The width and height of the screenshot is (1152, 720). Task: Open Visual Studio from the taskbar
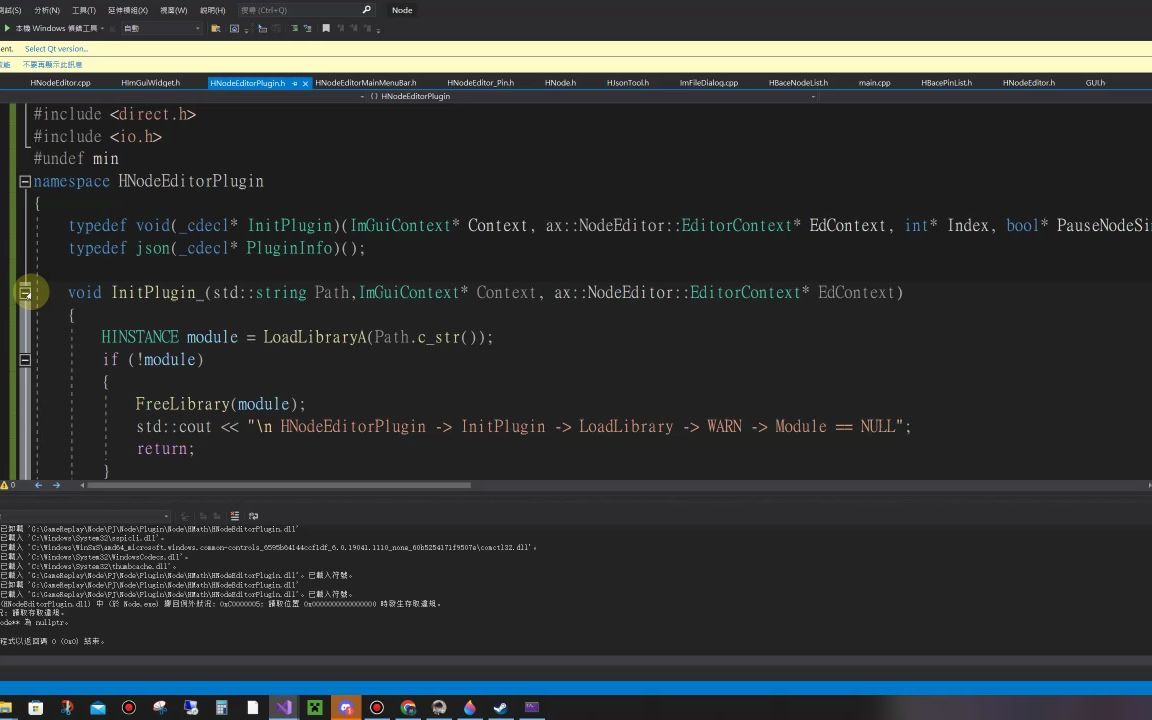[284, 708]
